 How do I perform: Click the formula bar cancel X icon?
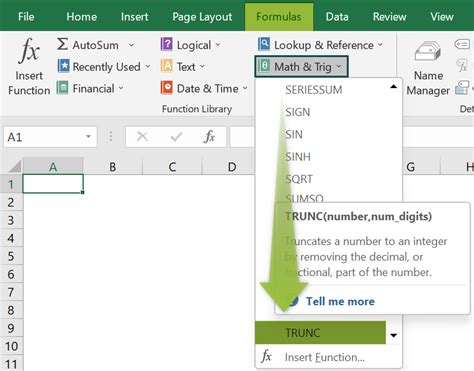pyautogui.click(x=142, y=137)
